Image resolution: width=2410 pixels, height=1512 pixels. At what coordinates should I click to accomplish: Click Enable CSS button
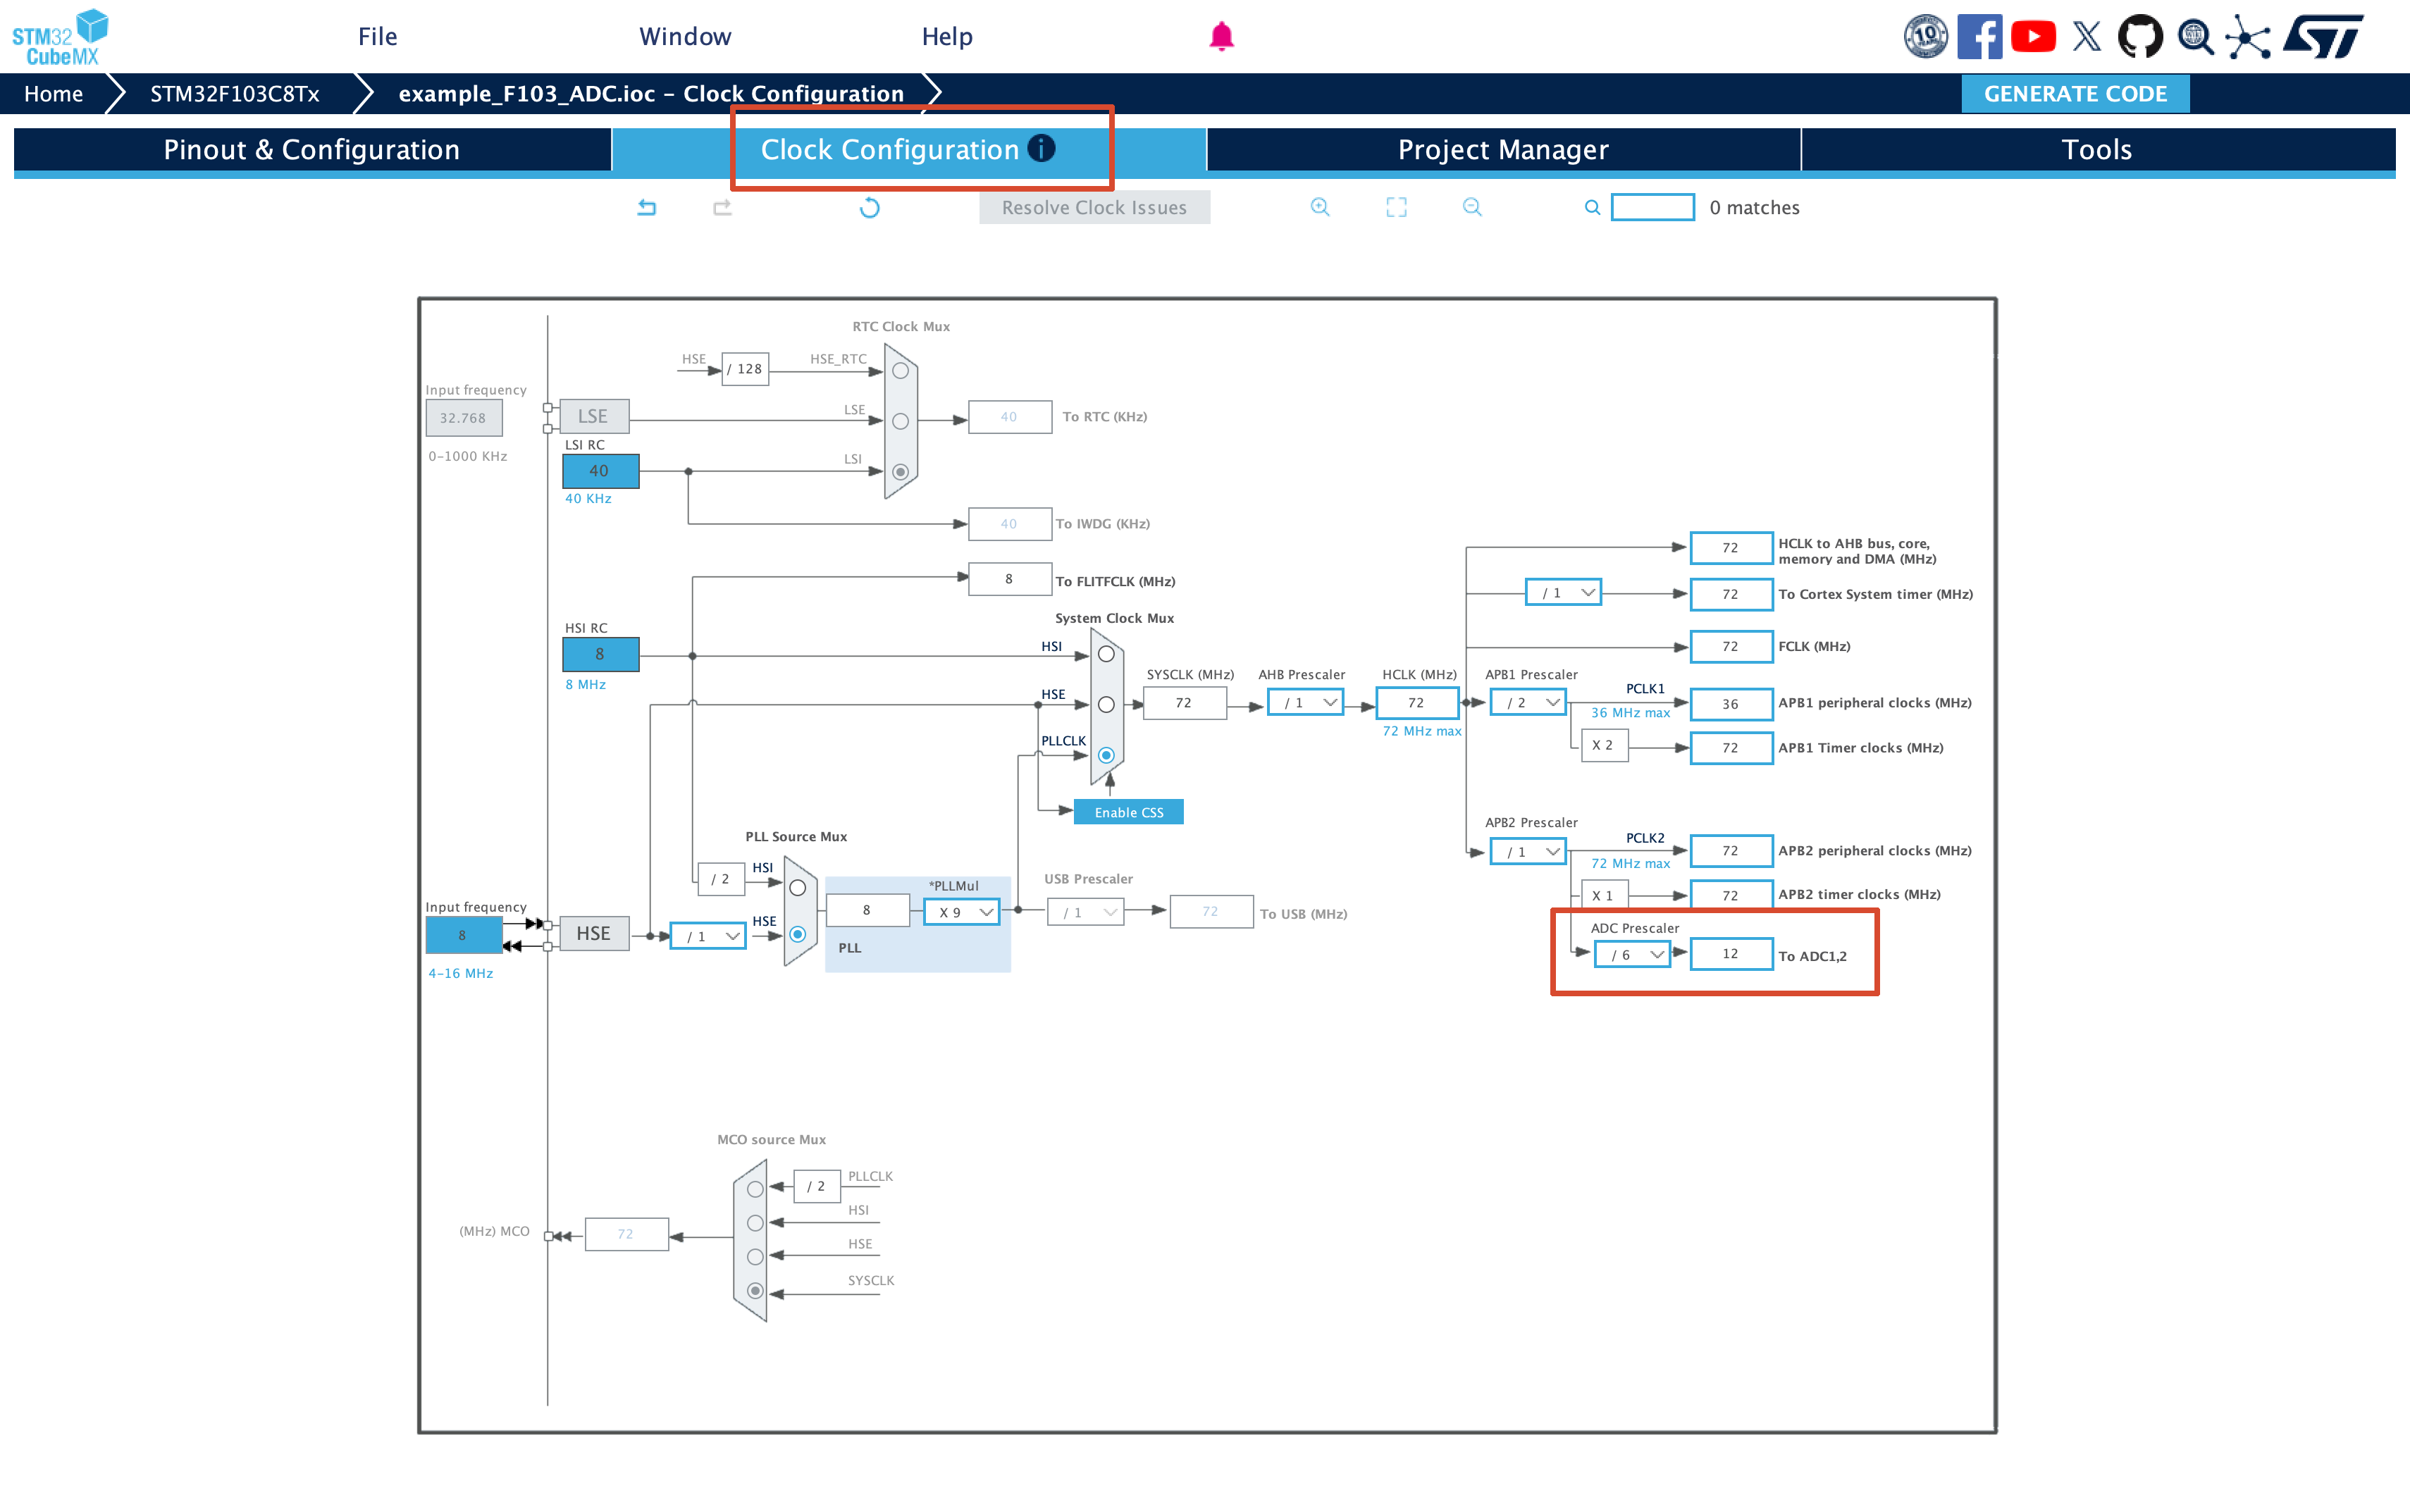coord(1128,812)
